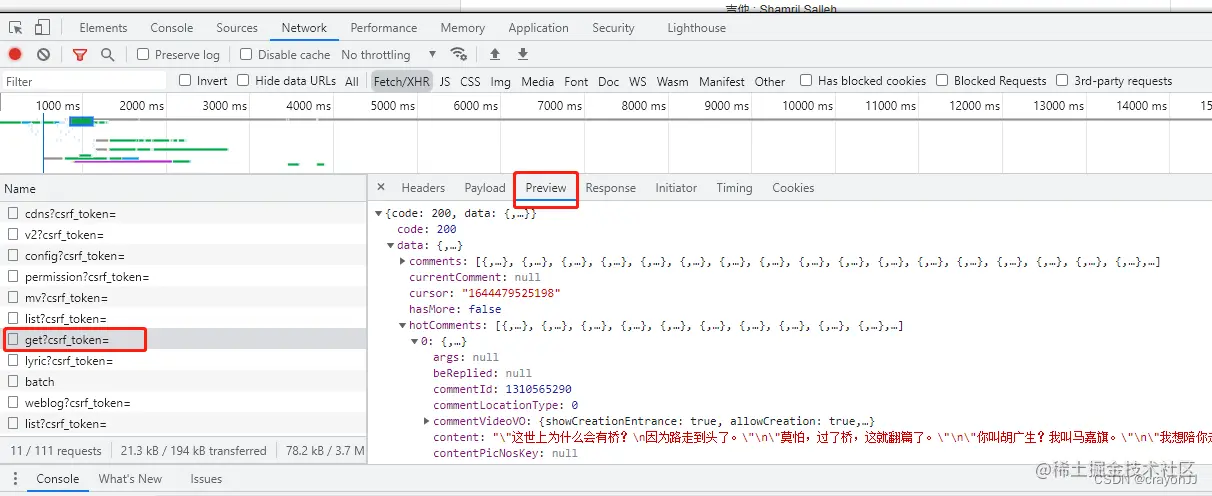Stop recording network log button
The width and height of the screenshot is (1212, 496).
15,54
